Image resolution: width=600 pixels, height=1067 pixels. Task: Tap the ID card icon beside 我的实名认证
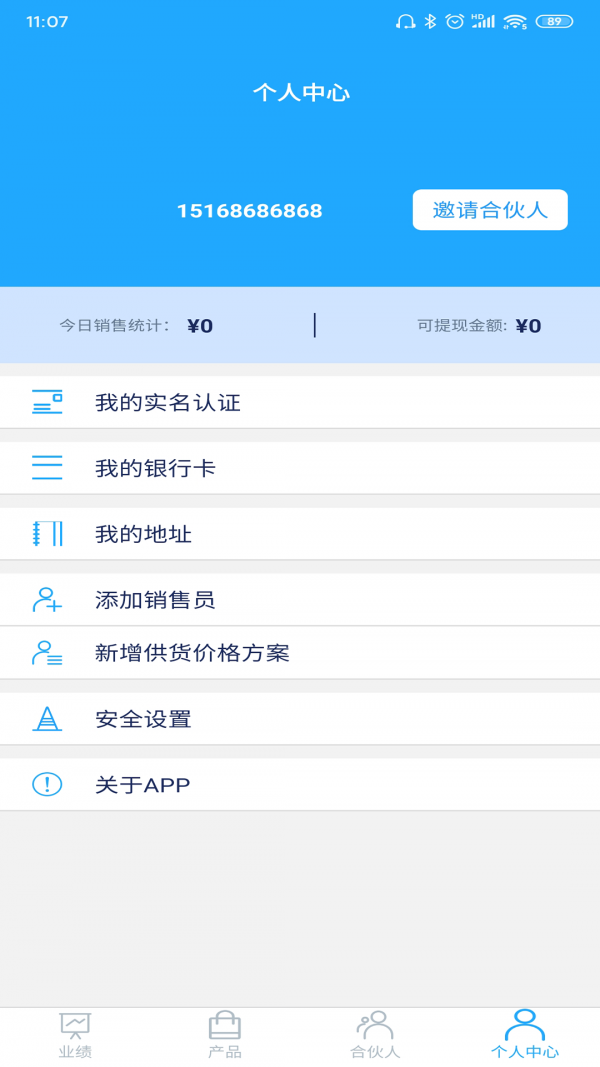coord(47,403)
